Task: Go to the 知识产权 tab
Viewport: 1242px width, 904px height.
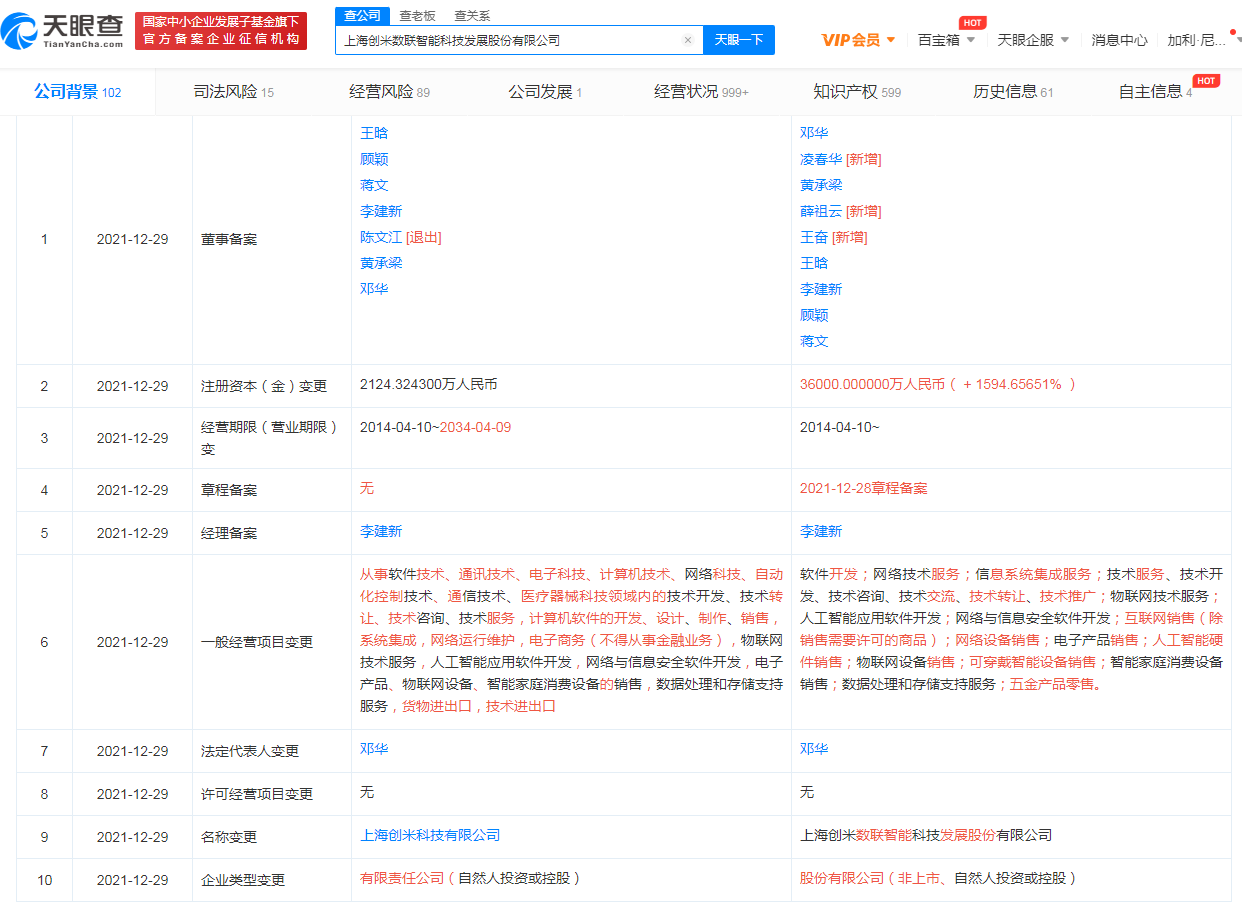Action: coord(856,92)
